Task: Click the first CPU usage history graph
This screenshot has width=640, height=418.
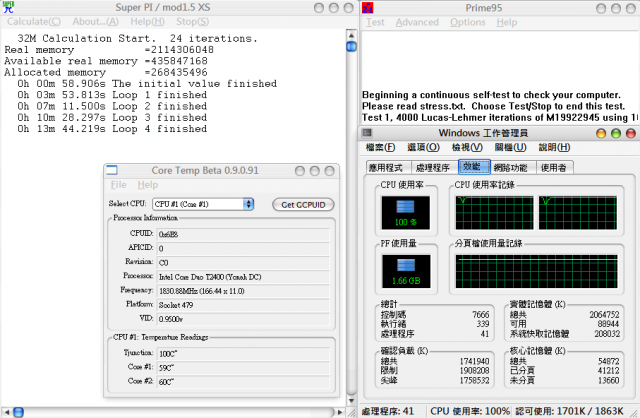Action: pyautogui.click(x=494, y=213)
